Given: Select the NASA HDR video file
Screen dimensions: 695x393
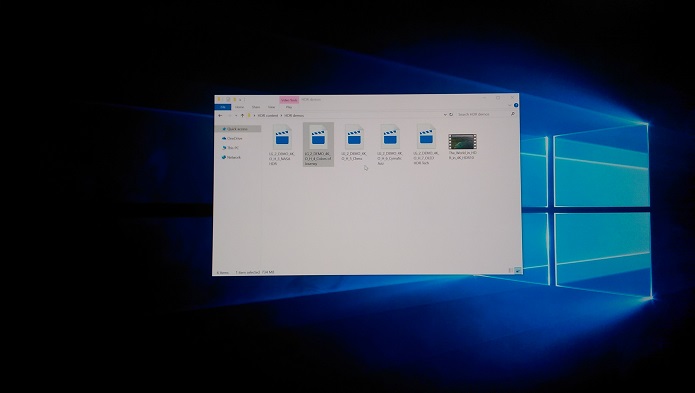Looking at the screenshot, I should point(282,145).
